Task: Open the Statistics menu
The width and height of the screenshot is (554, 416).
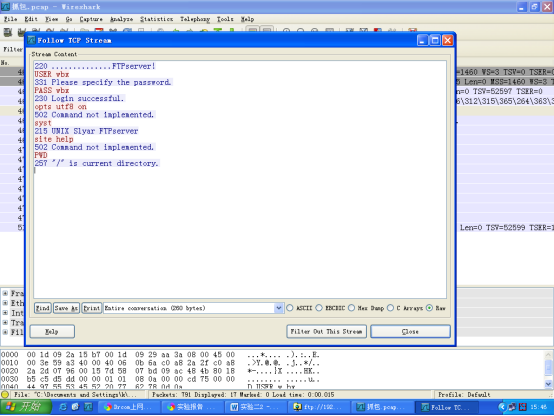Action: tap(157, 19)
